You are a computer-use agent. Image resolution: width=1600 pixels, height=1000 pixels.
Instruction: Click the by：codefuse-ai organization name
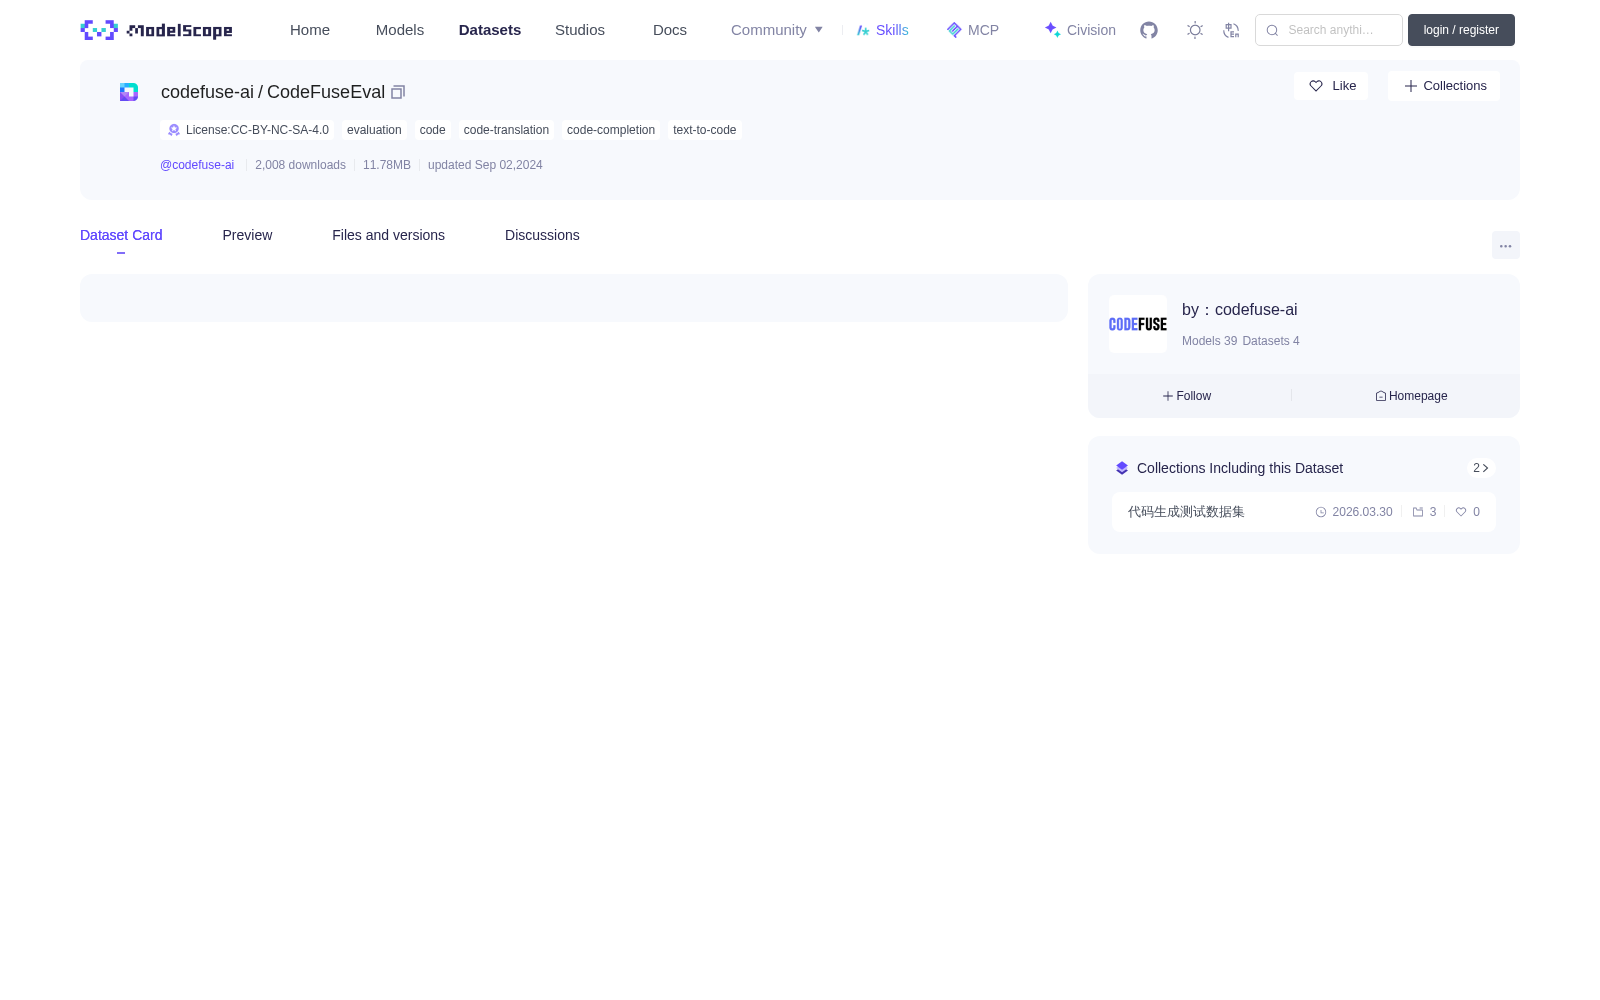point(1240,310)
